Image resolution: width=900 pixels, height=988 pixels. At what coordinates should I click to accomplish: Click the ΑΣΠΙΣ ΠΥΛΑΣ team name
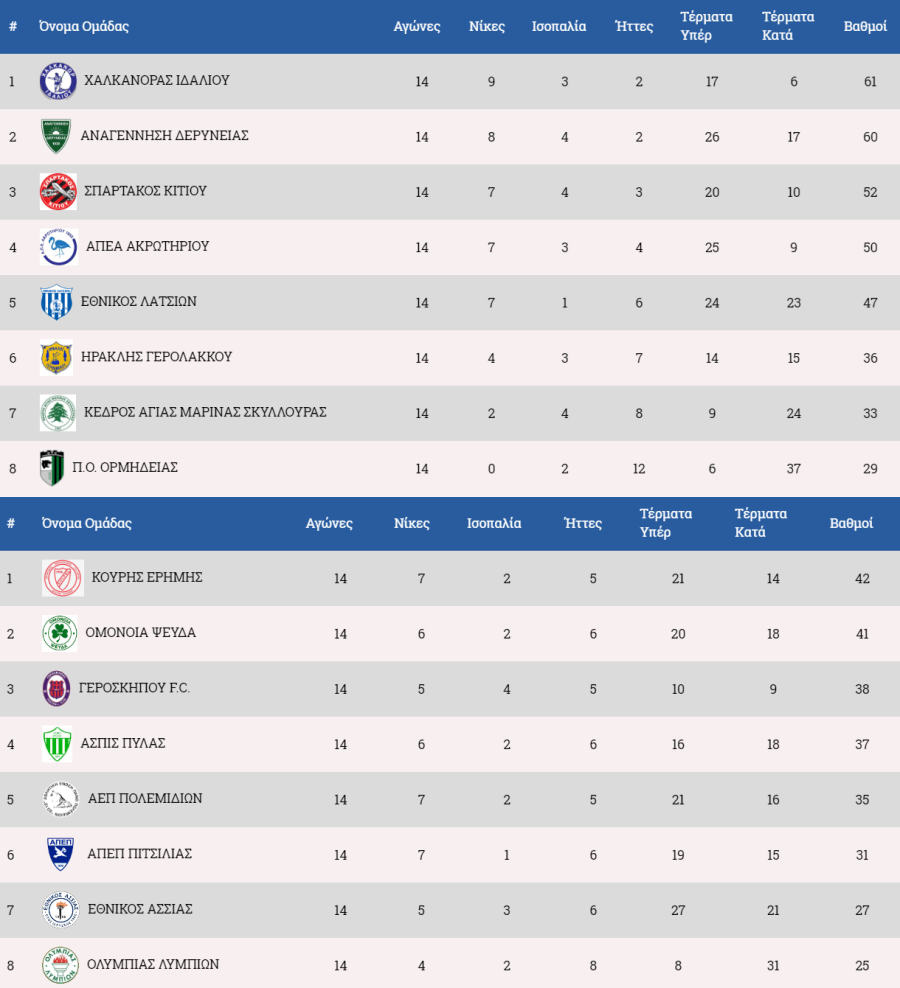pyautogui.click(x=123, y=744)
